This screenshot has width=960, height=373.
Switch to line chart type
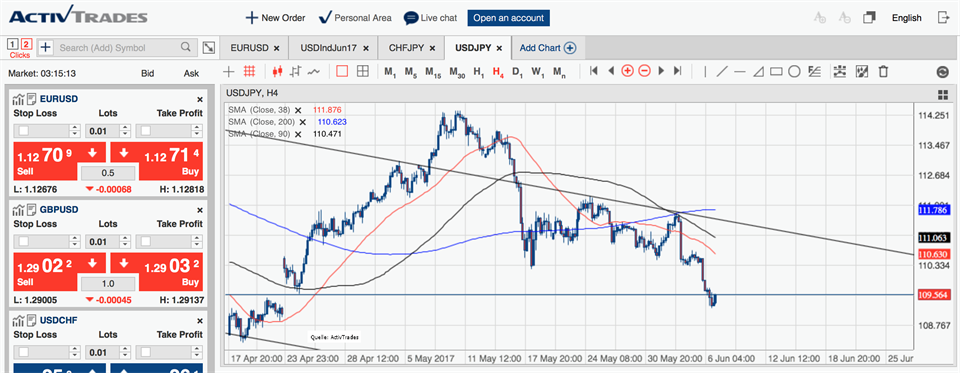314,72
